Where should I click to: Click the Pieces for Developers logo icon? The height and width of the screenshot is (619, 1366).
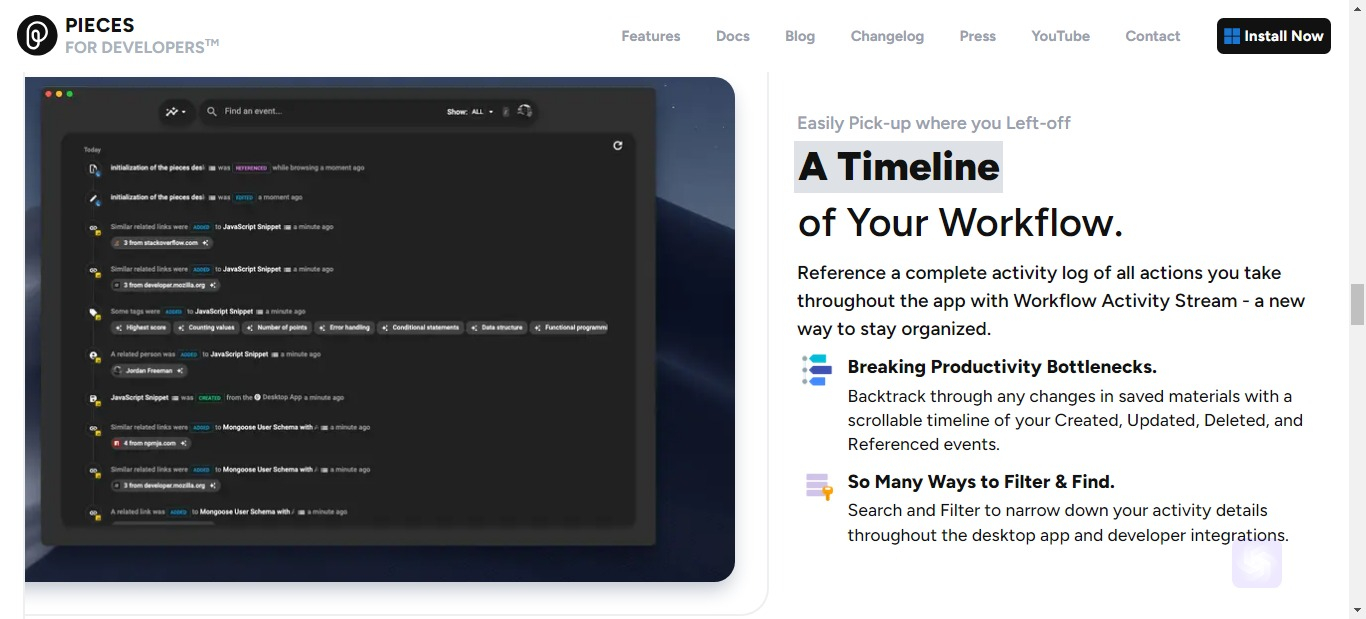point(37,36)
